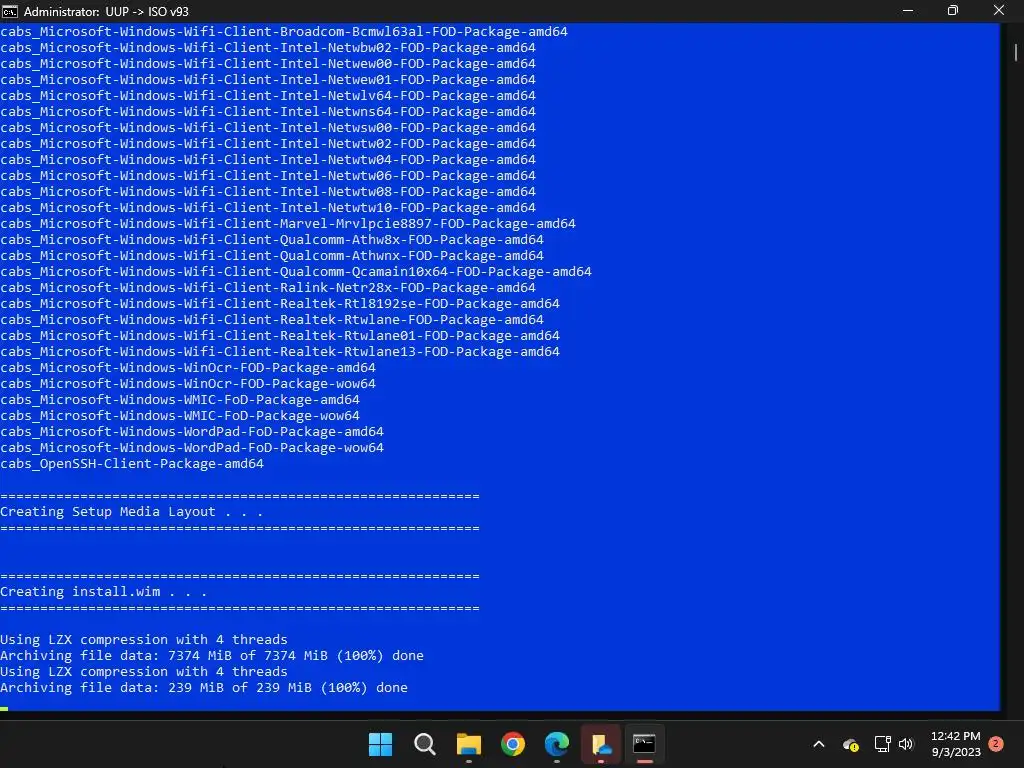Click the Qualcomm-Athw8x package line
The height and width of the screenshot is (768, 1024).
[x=272, y=240]
